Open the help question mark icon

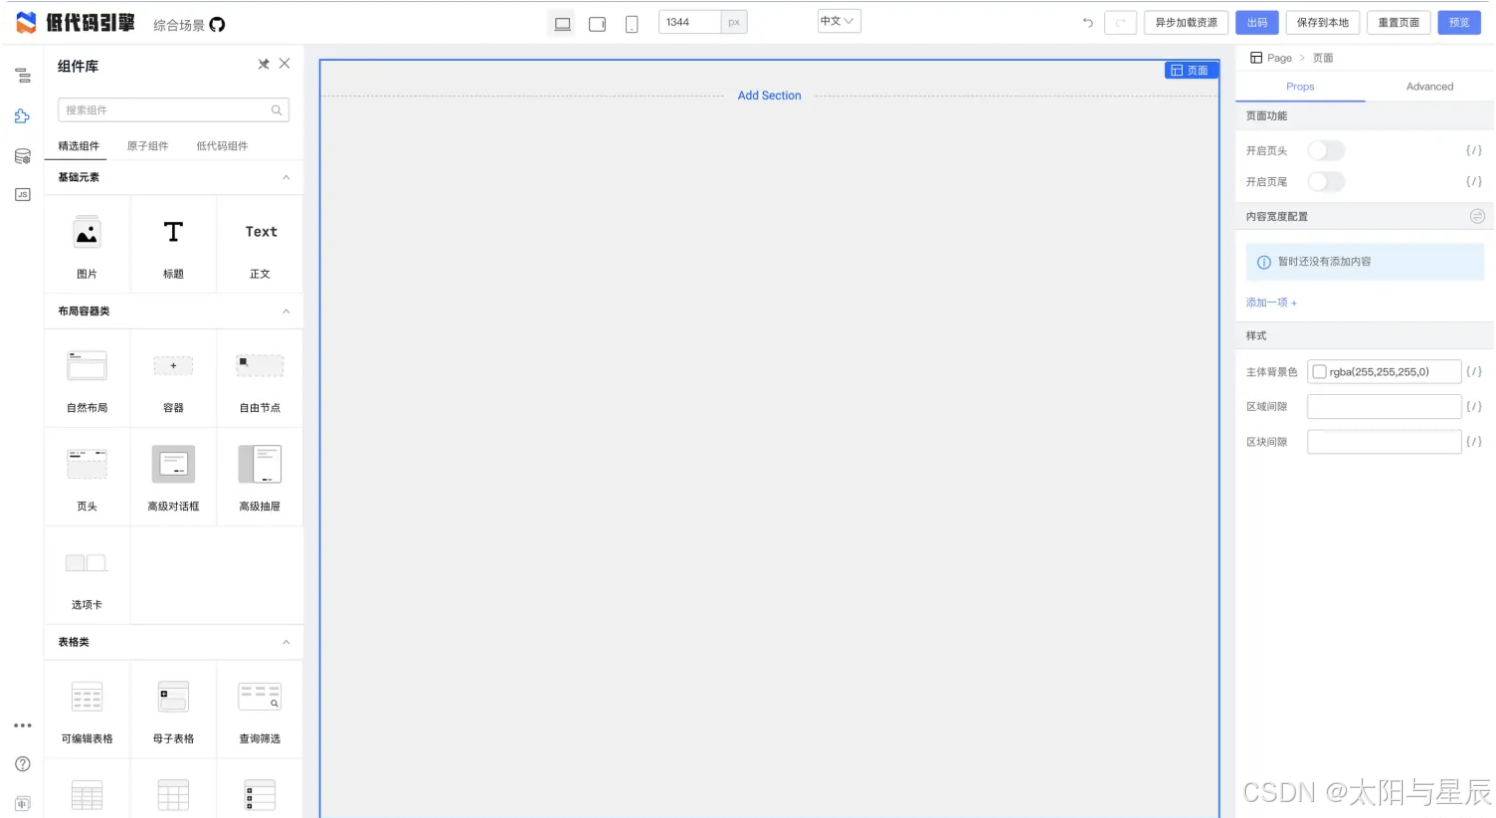(x=23, y=764)
